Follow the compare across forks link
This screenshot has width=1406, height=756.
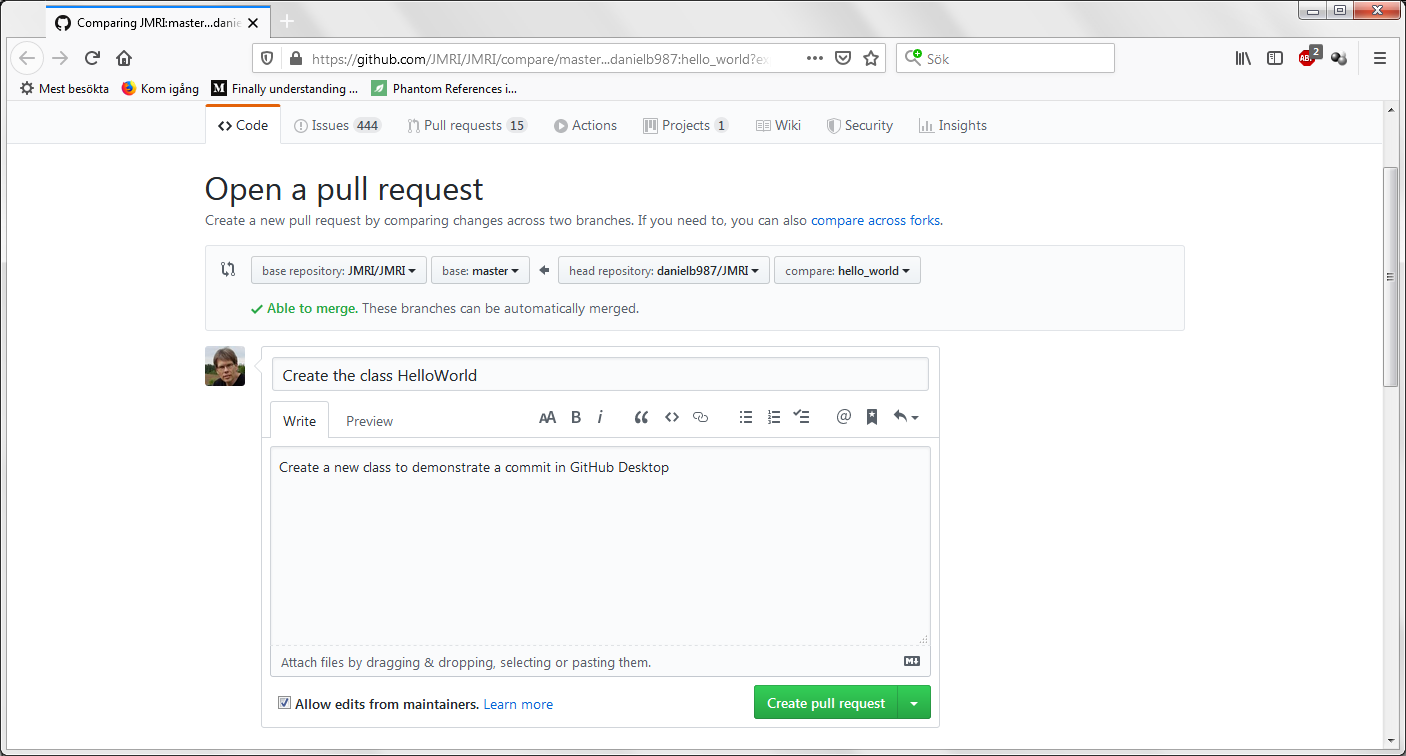[x=875, y=220]
